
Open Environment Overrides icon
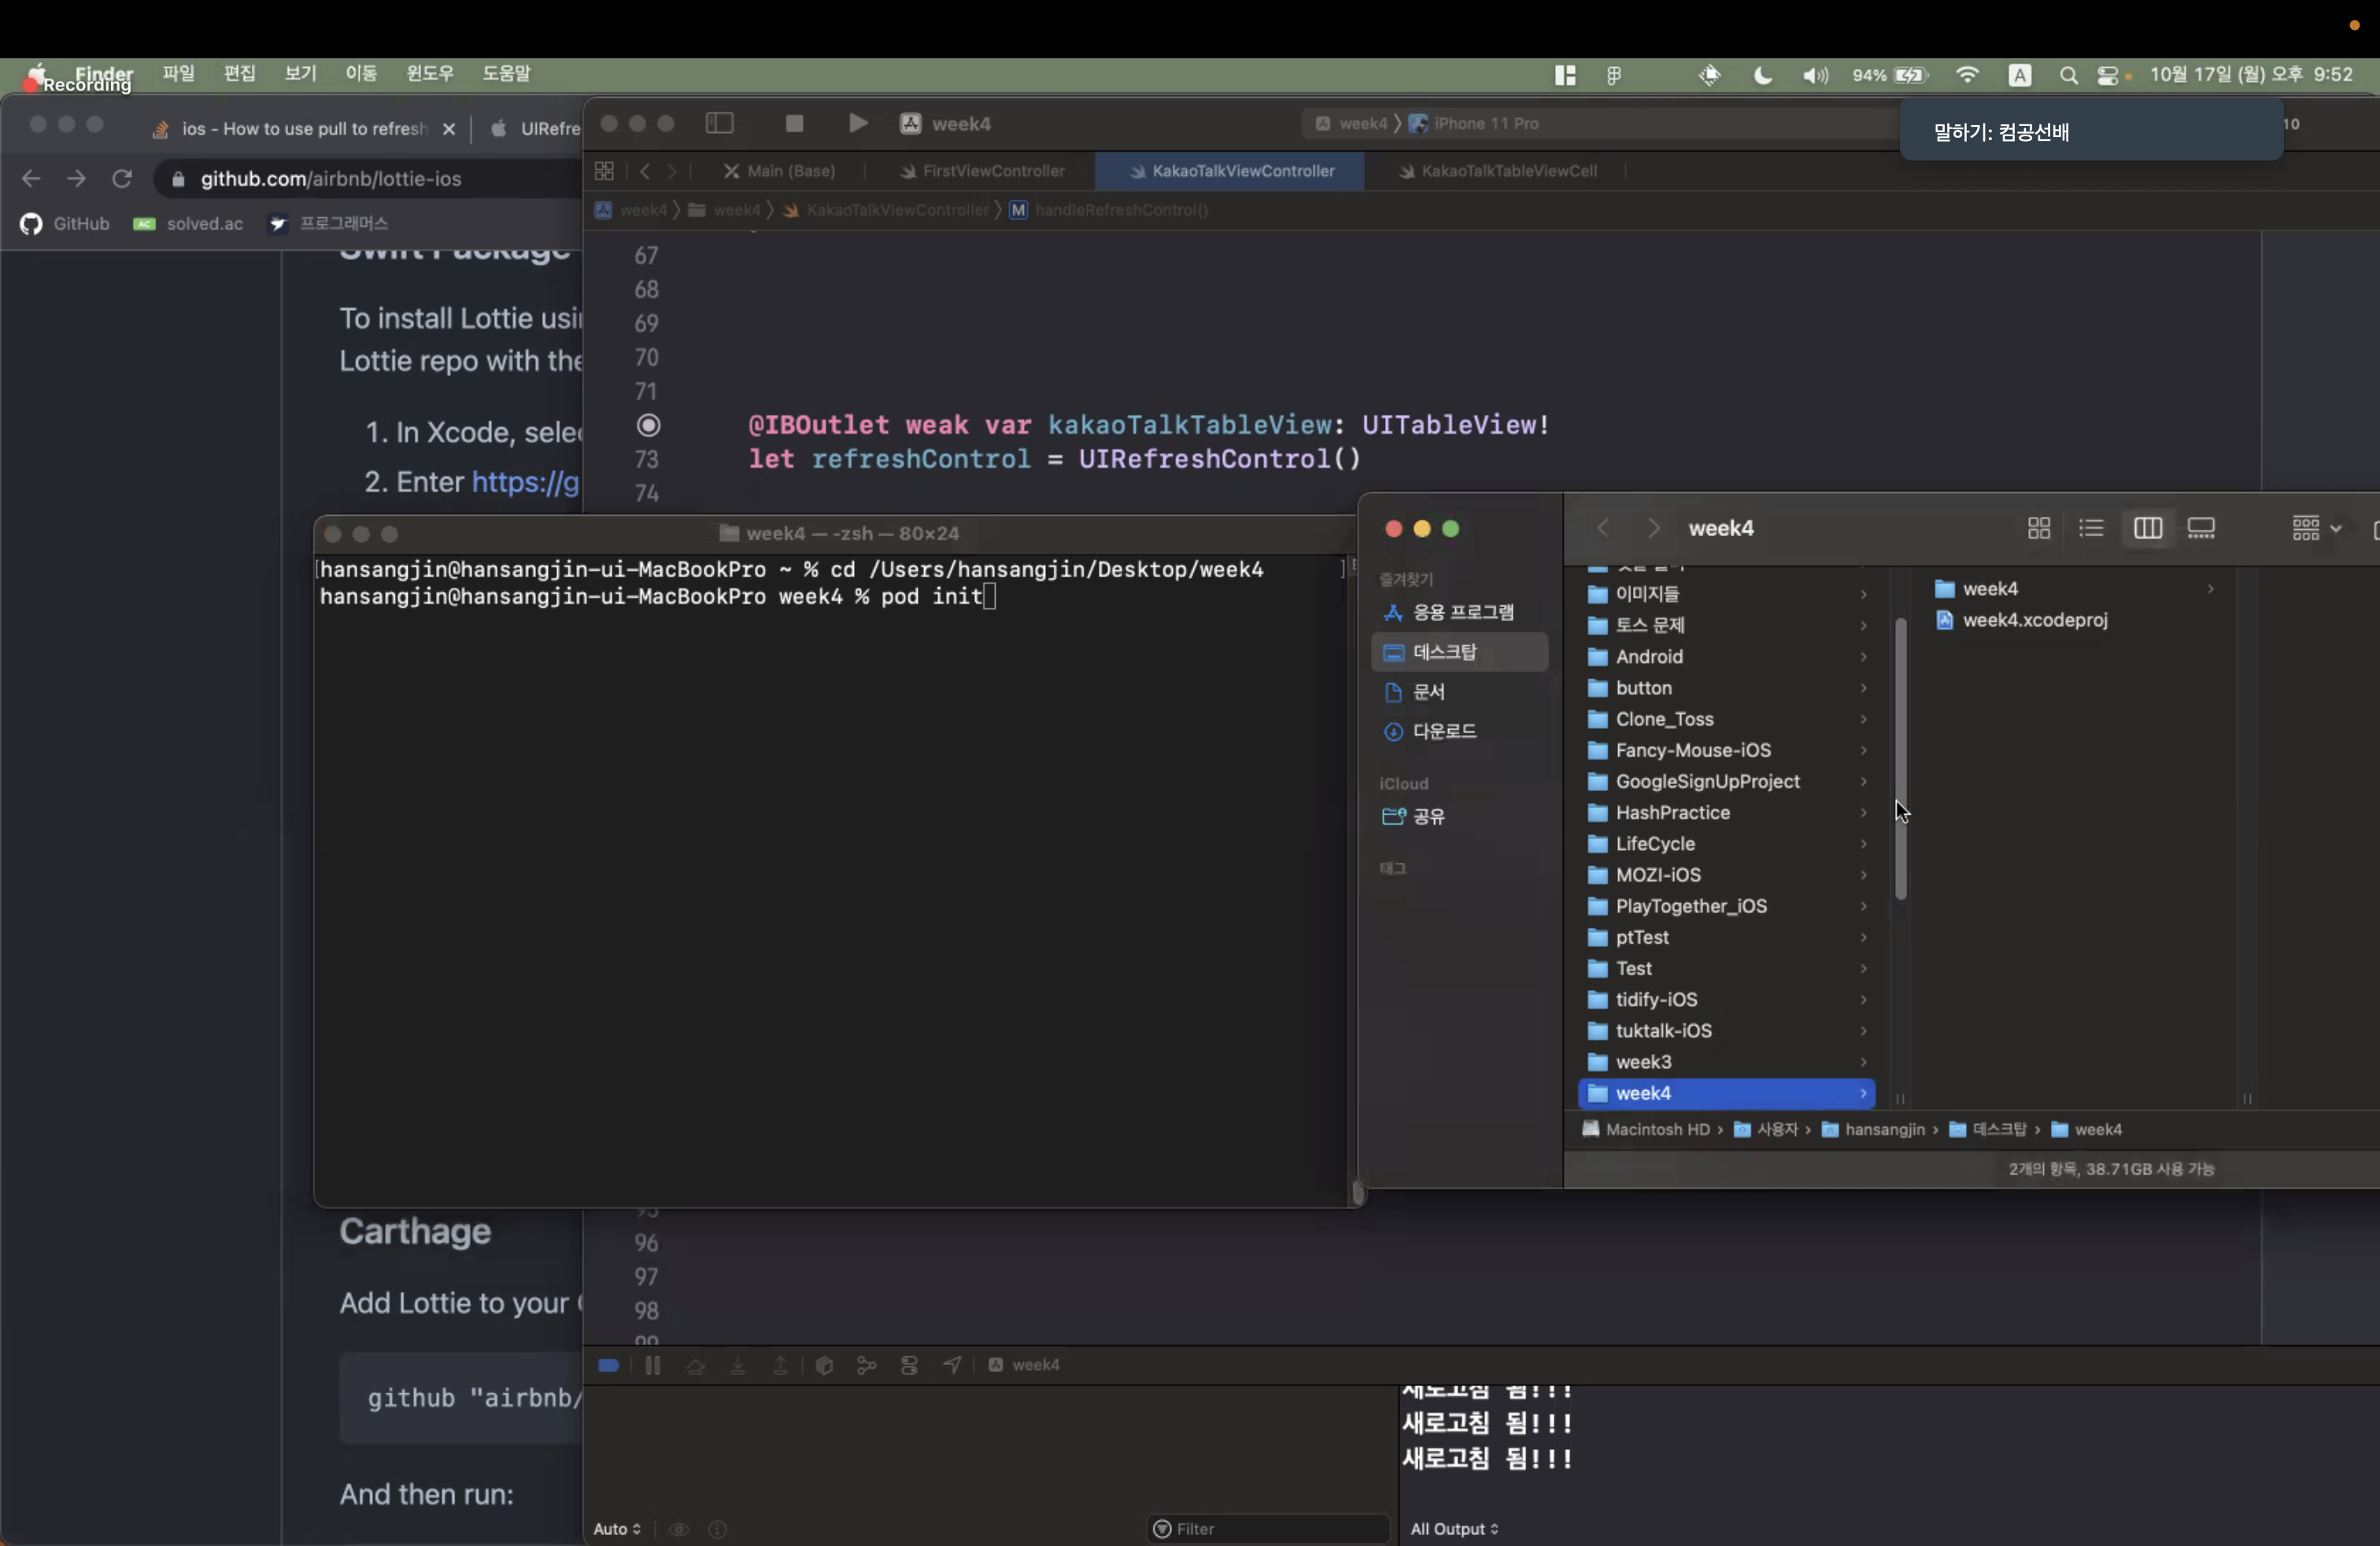[909, 1364]
